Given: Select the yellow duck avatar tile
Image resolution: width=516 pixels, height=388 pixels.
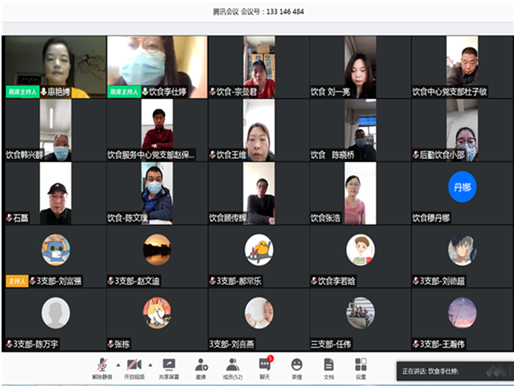Looking at the screenshot, I should coord(259,250).
